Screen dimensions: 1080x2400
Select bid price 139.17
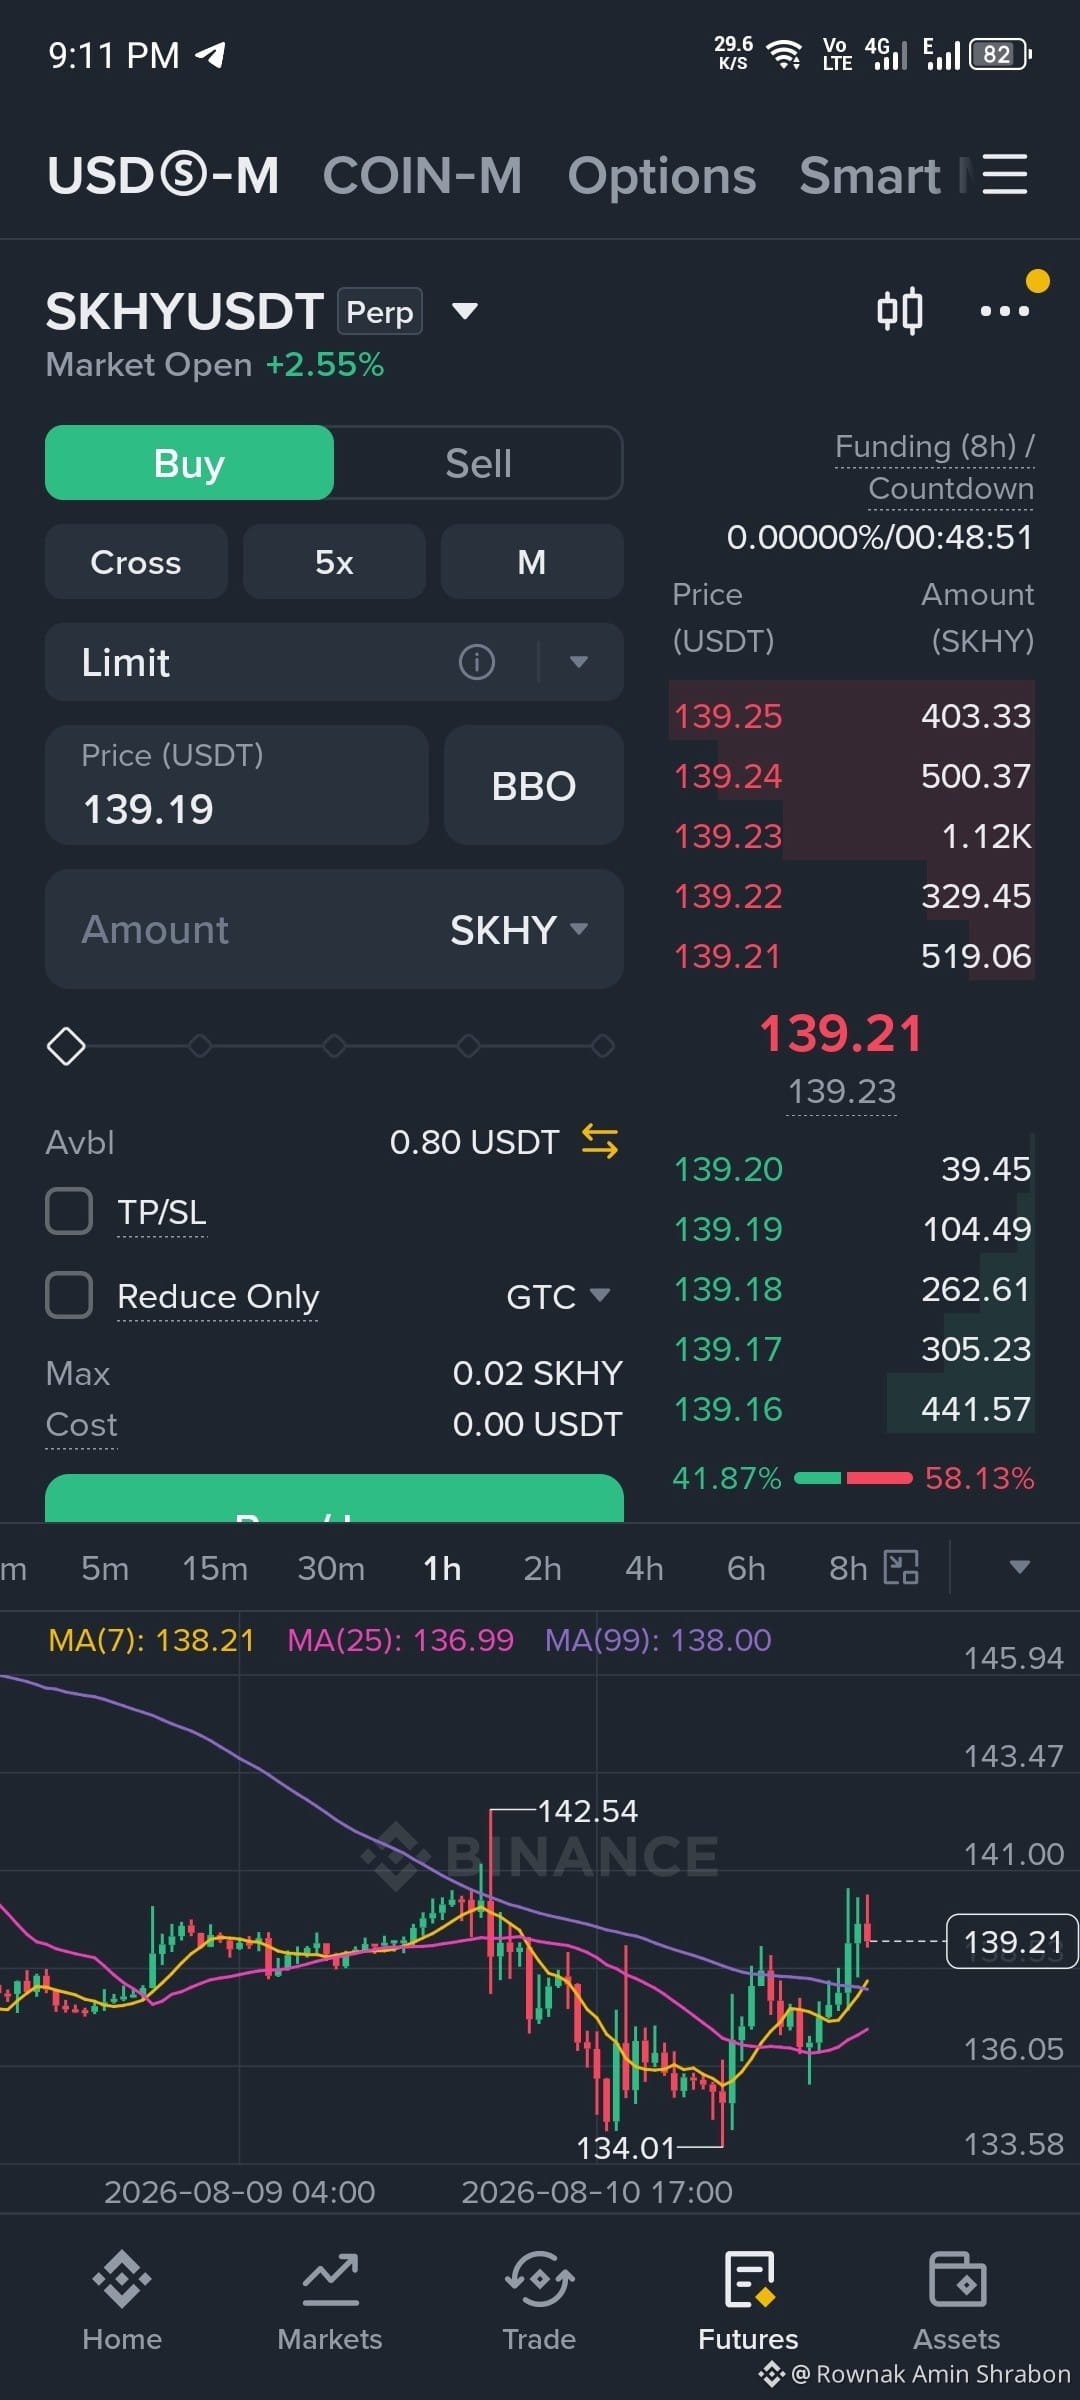(x=728, y=1349)
